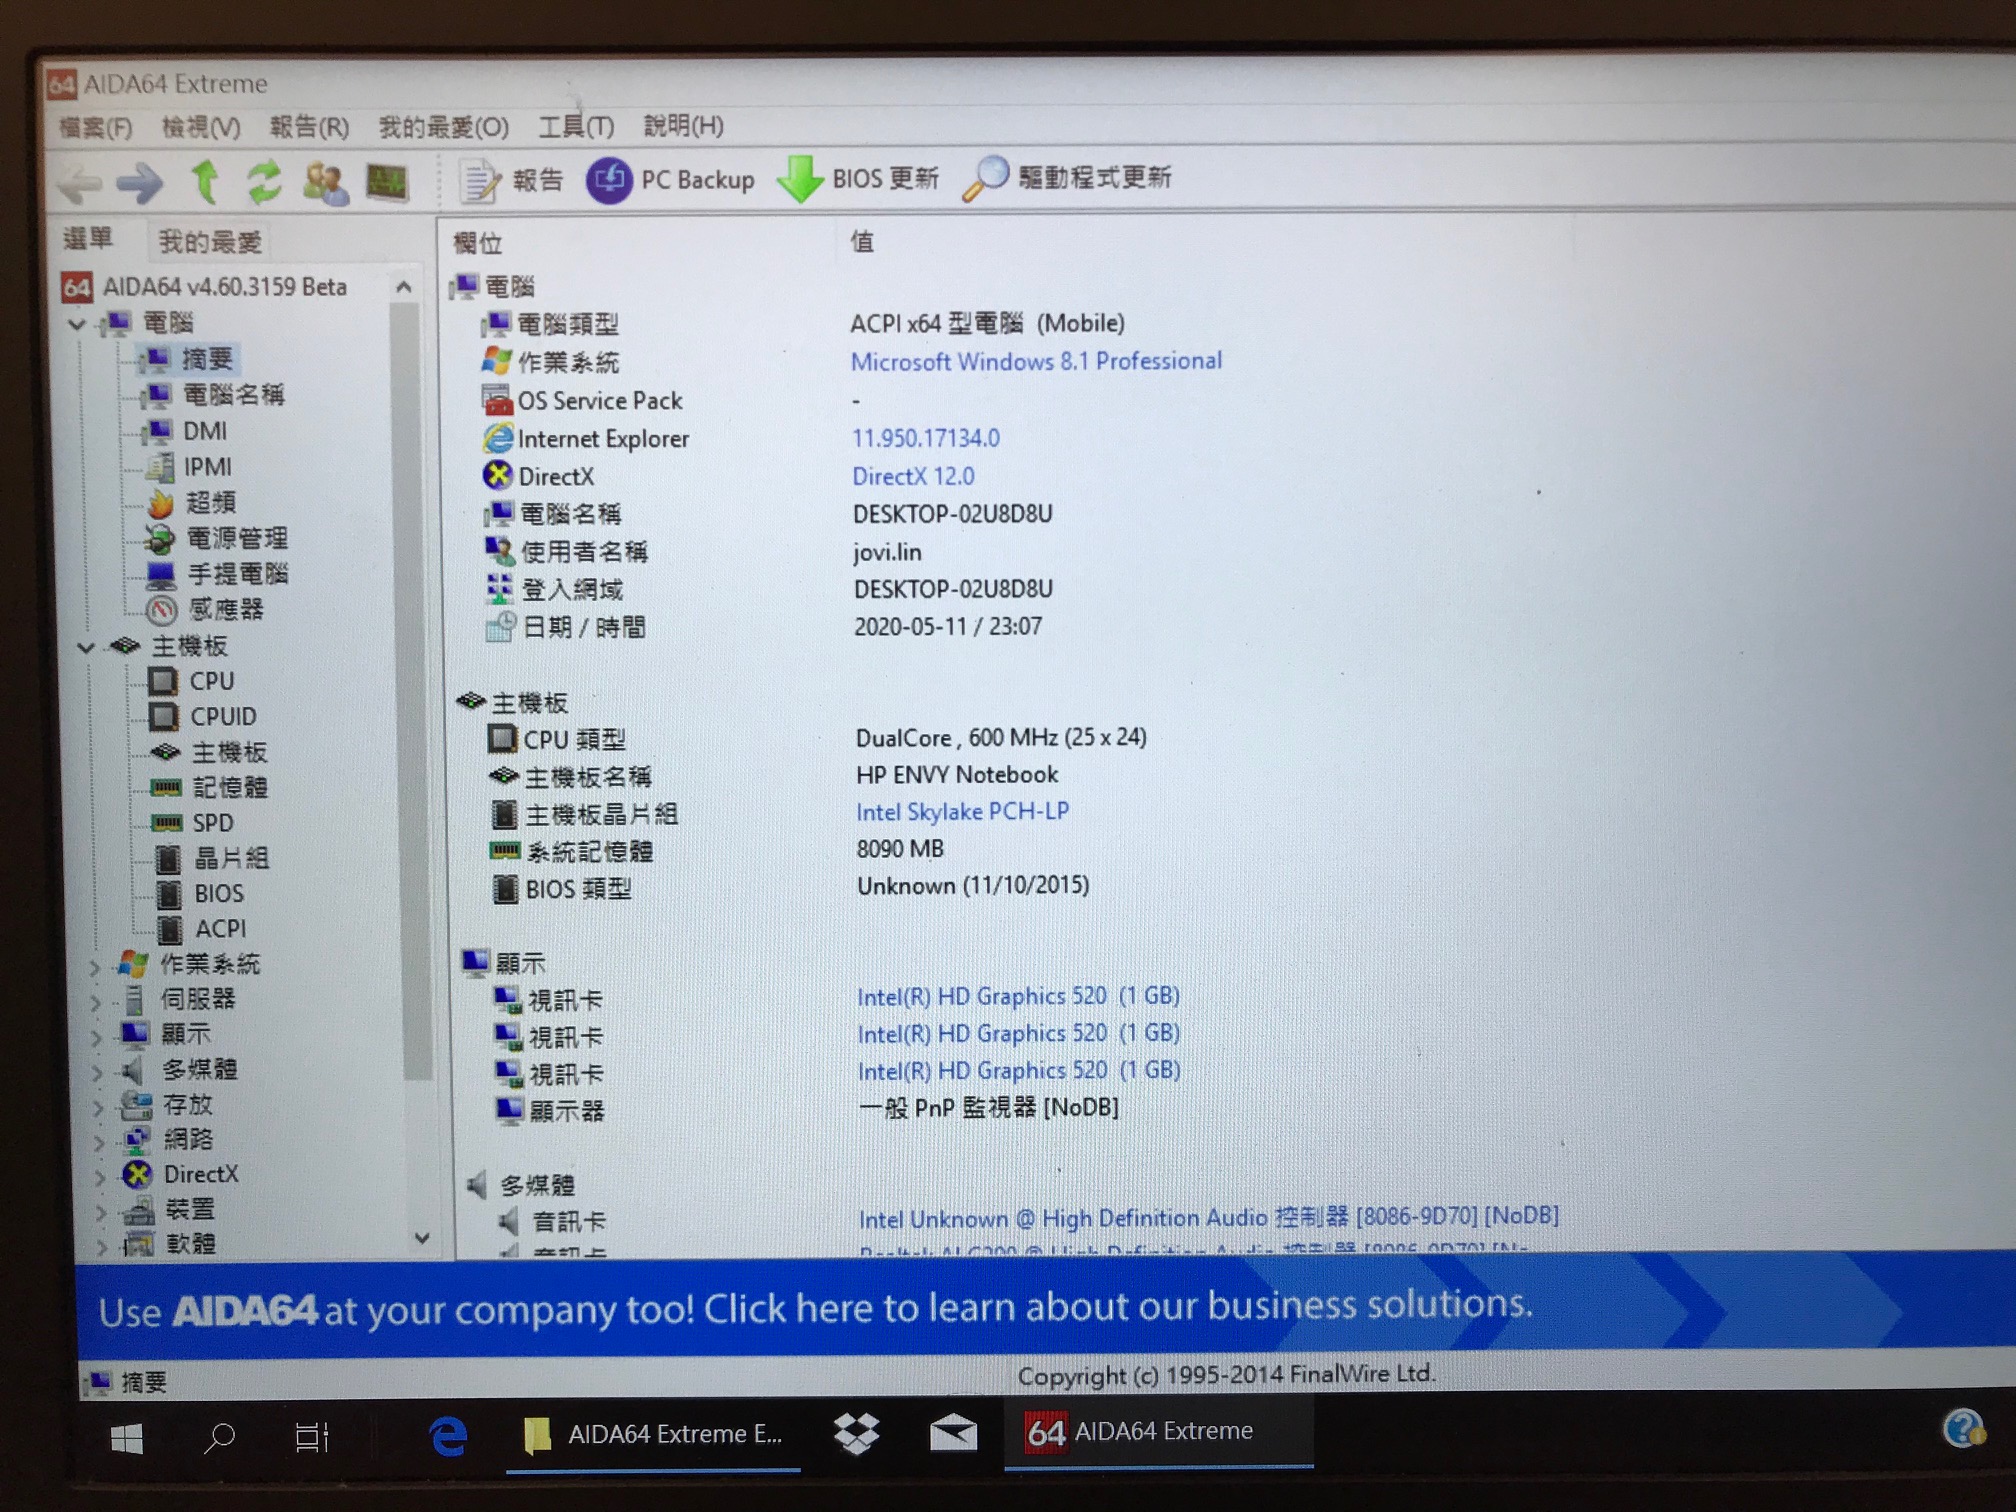Launch Edge browser from taskbar
Image resolution: width=2016 pixels, height=1512 pixels.
(448, 1436)
